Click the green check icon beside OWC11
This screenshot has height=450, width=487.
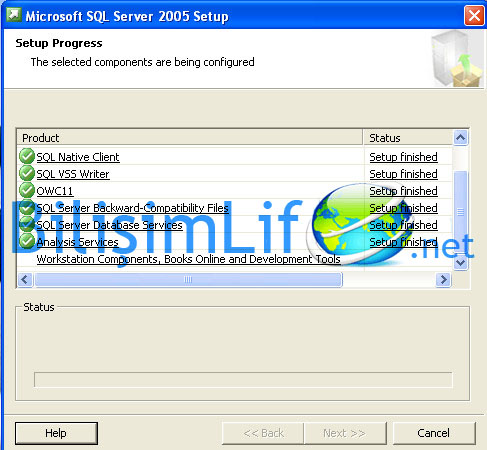27,190
